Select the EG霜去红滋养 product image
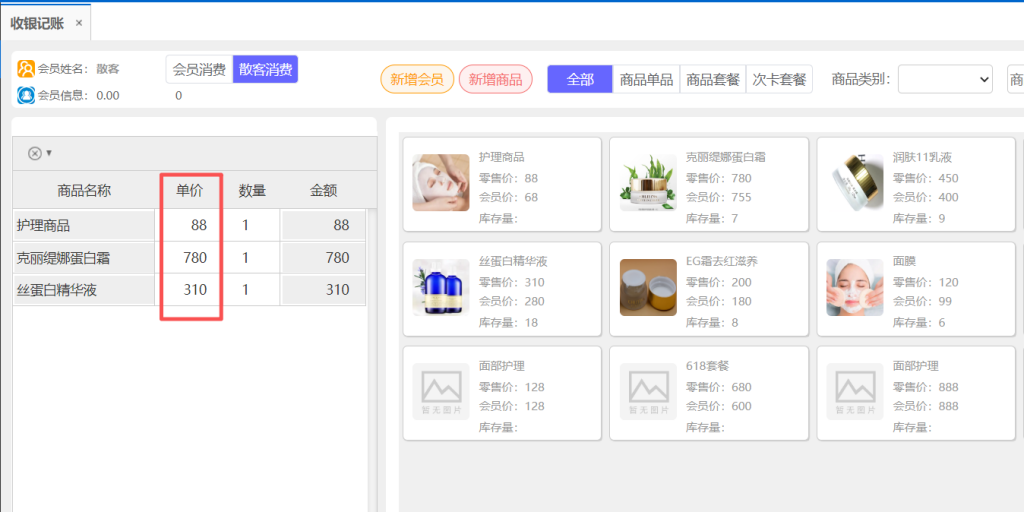The height and width of the screenshot is (512, 1024). [648, 287]
